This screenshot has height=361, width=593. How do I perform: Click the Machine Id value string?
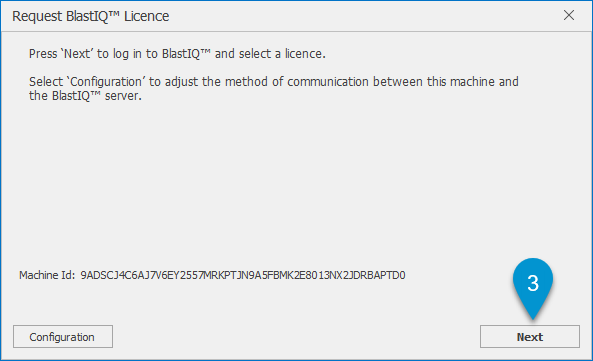[x=243, y=275]
